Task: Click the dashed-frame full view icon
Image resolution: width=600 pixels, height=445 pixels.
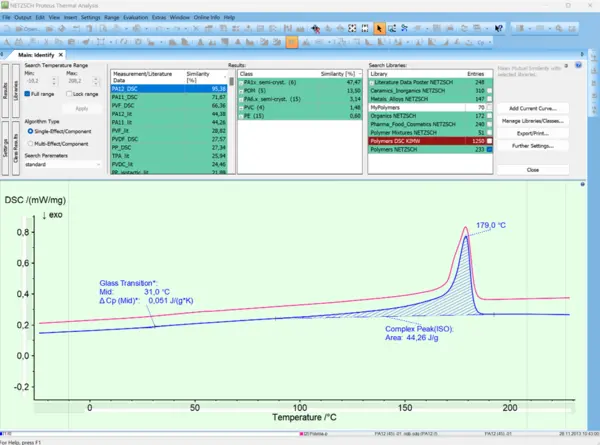Action: [365, 29]
